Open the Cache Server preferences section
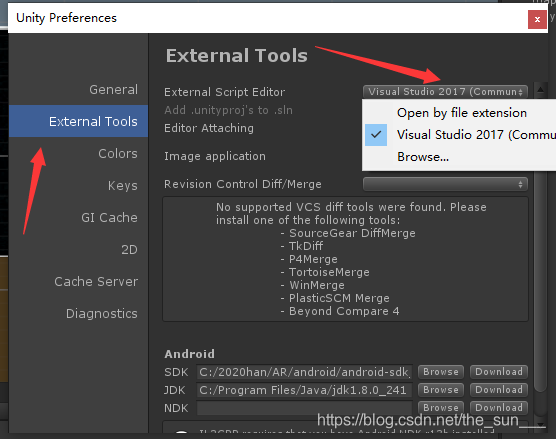This screenshot has height=439, width=556. pos(96,282)
